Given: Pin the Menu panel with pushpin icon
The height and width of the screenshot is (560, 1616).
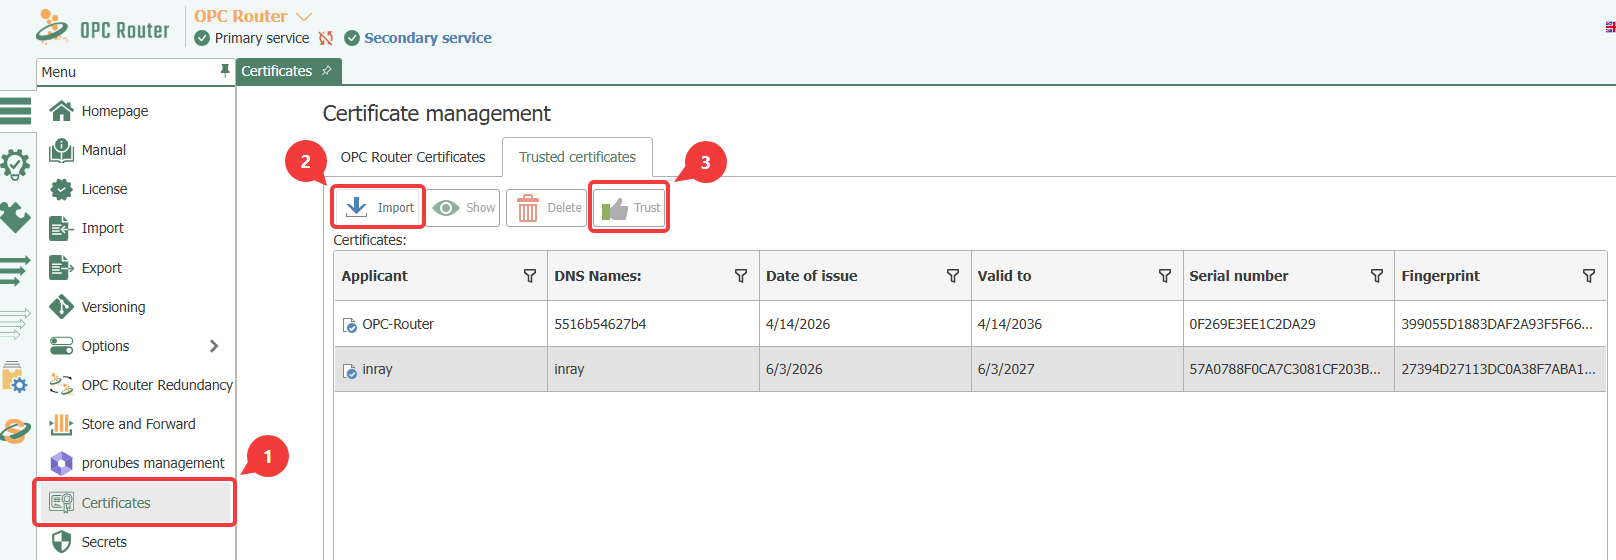Looking at the screenshot, I should 225,70.
